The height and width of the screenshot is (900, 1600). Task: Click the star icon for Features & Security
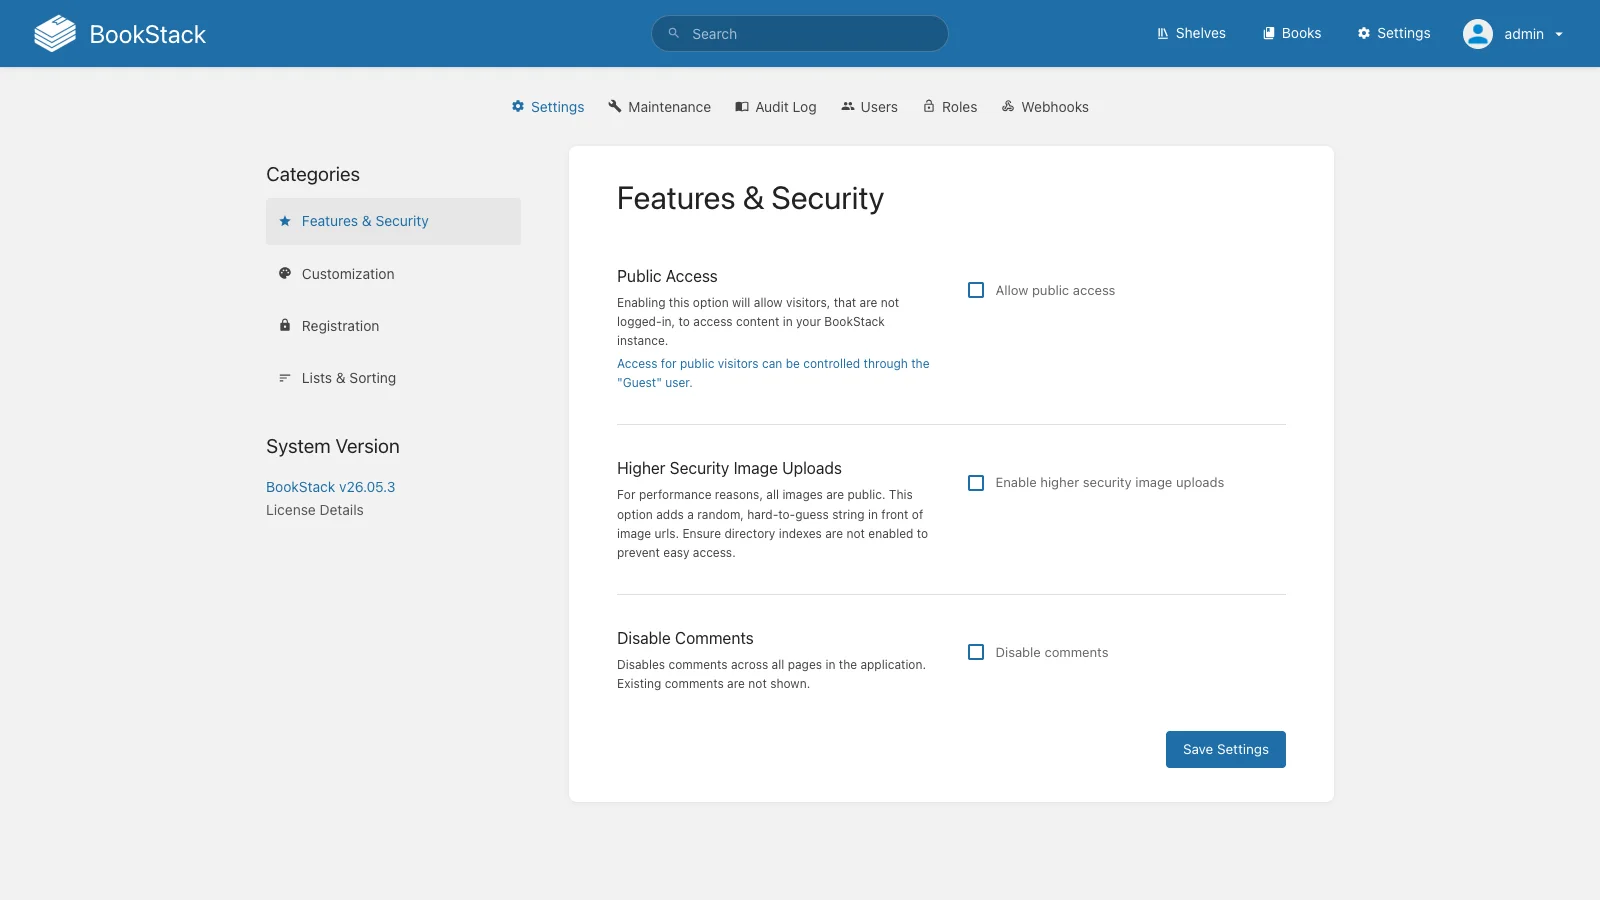pos(285,221)
